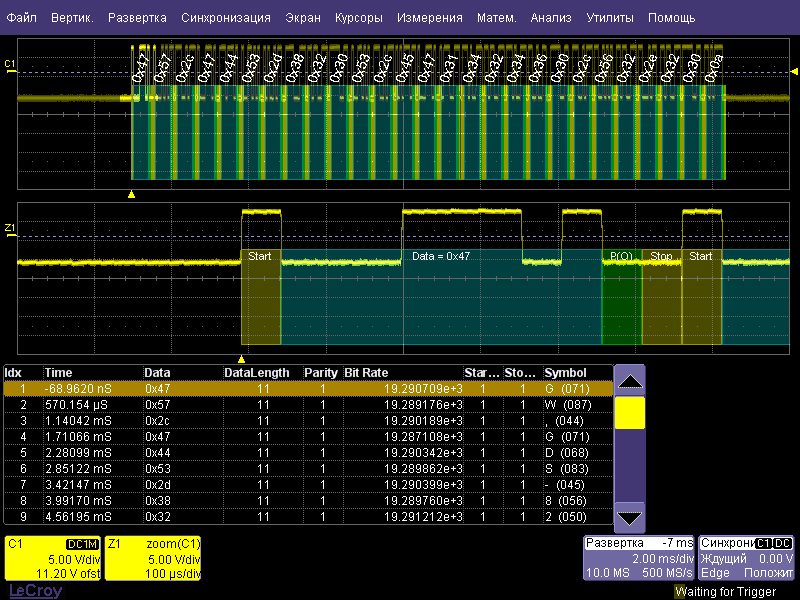
Task: Click the yellow scrollbar thumb beside the table
Action: 629,413
